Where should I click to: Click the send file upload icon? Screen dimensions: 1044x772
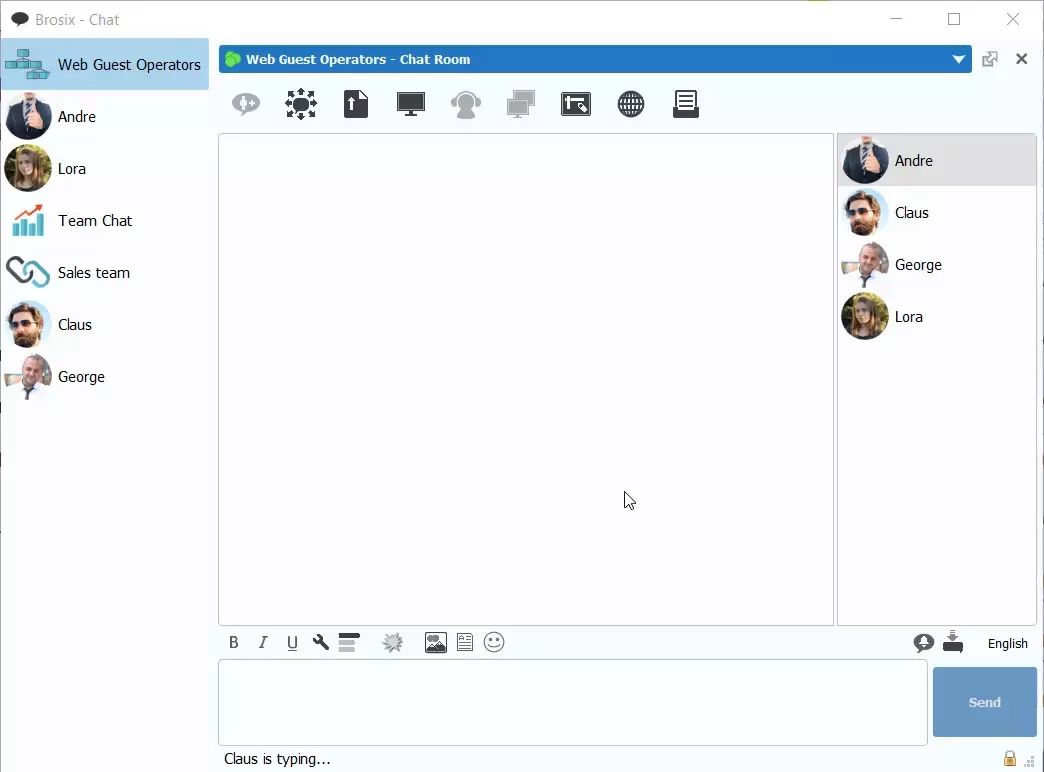(x=356, y=104)
